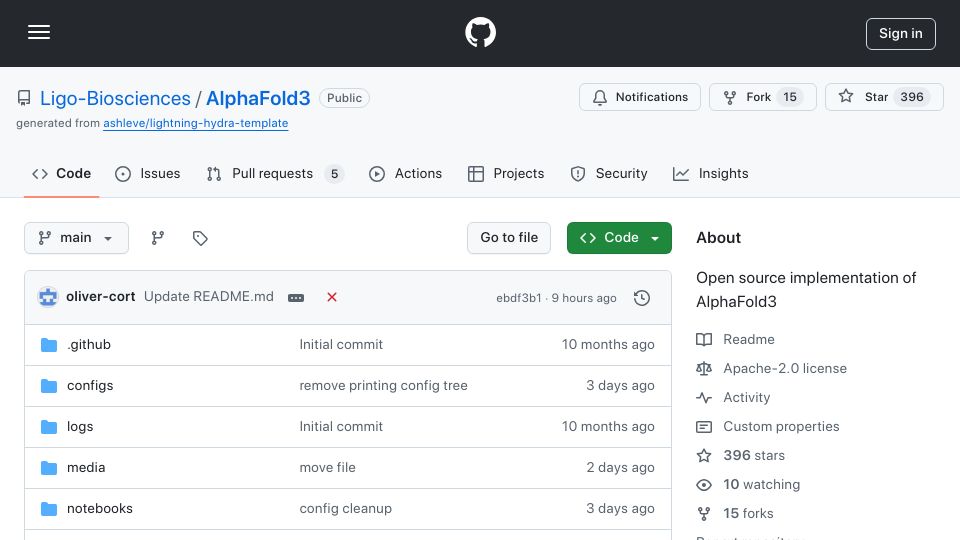Open the Apache-2.0 license link
Image resolution: width=960 pixels, height=540 pixels.
coord(771,369)
